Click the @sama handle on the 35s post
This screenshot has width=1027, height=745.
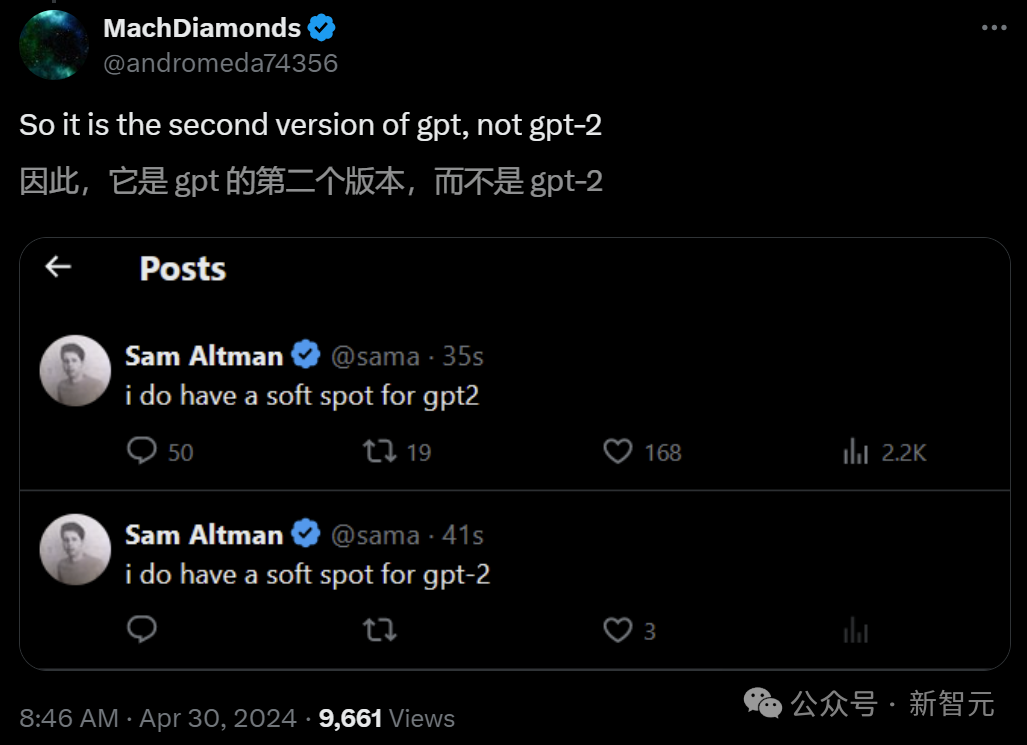tap(374, 357)
